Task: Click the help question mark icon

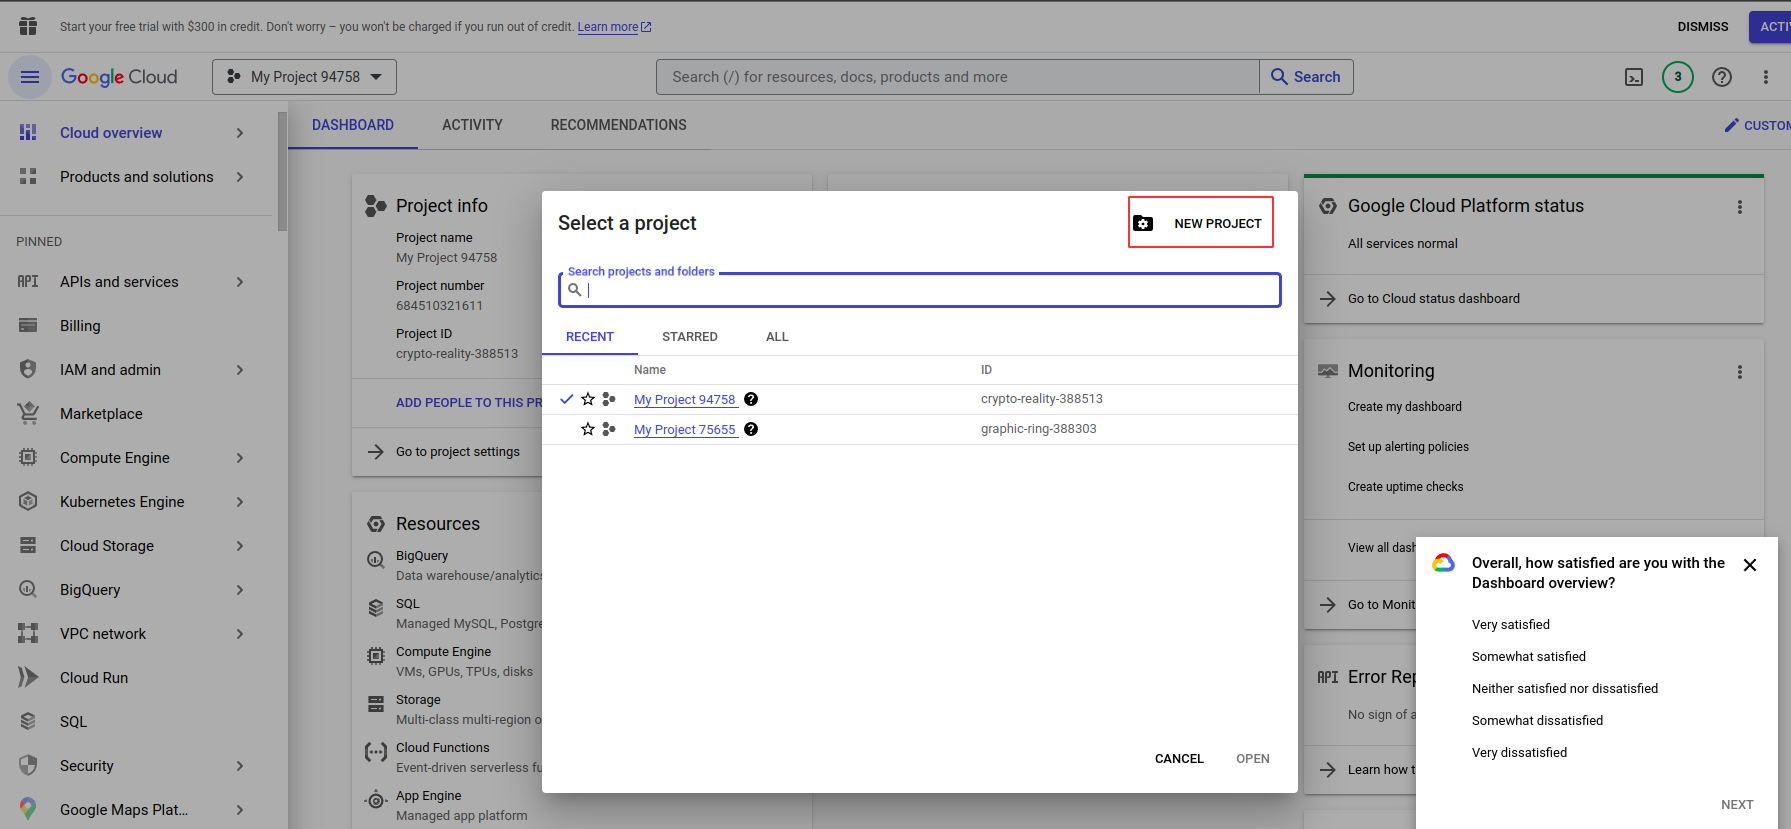Action: 1722,77
